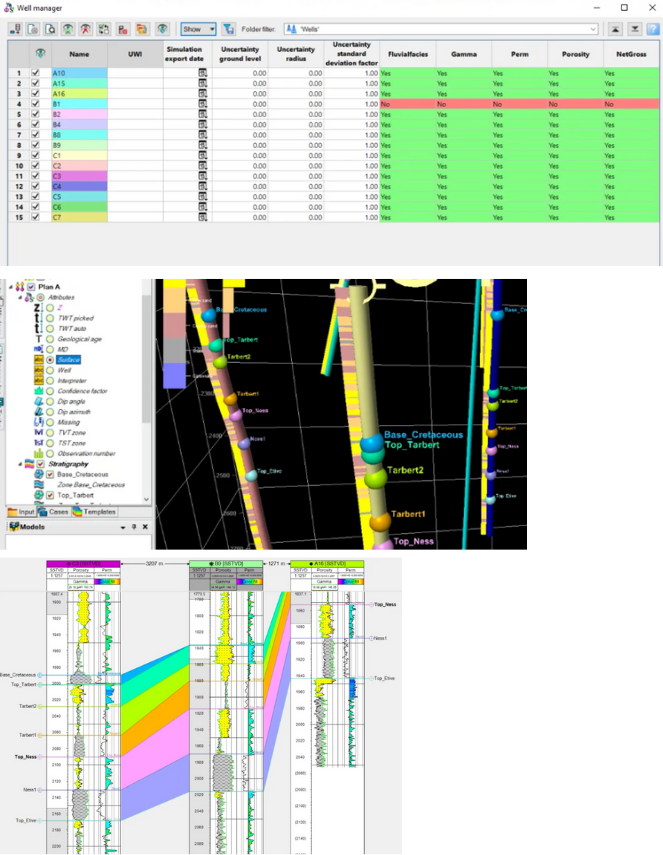Toggle the Stratigraphy checkbox
The width and height of the screenshot is (663, 855).
click(x=40, y=464)
